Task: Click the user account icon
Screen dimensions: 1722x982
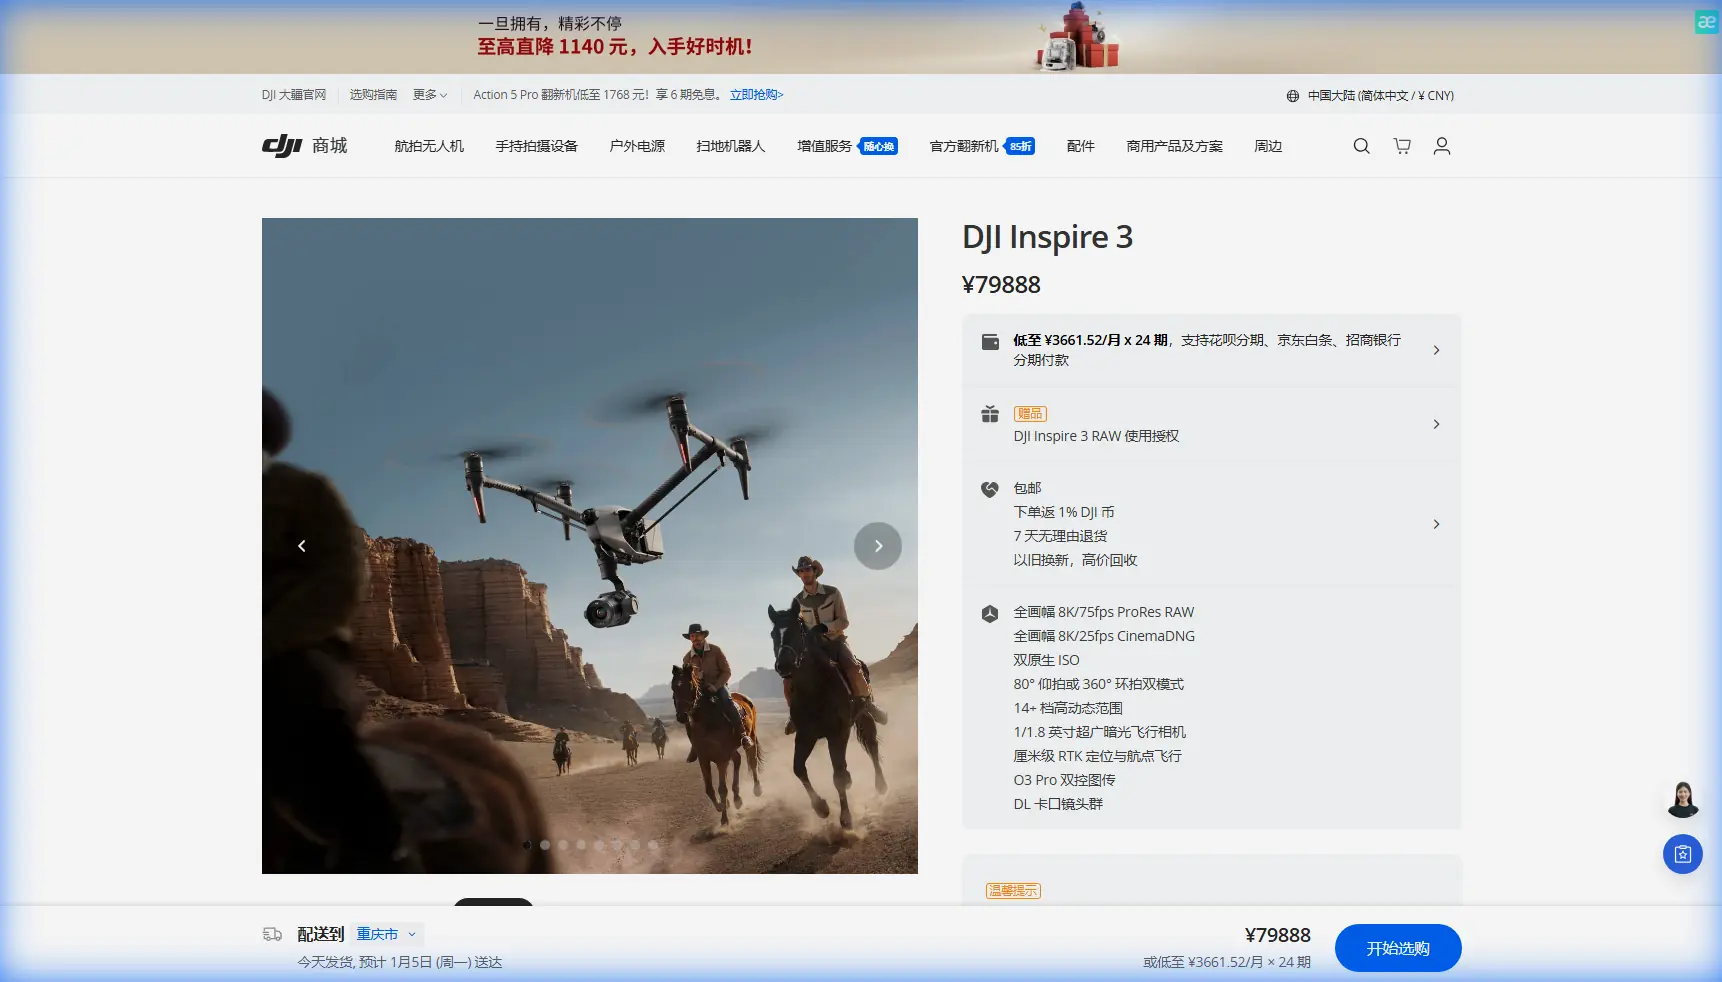Action: (x=1441, y=146)
